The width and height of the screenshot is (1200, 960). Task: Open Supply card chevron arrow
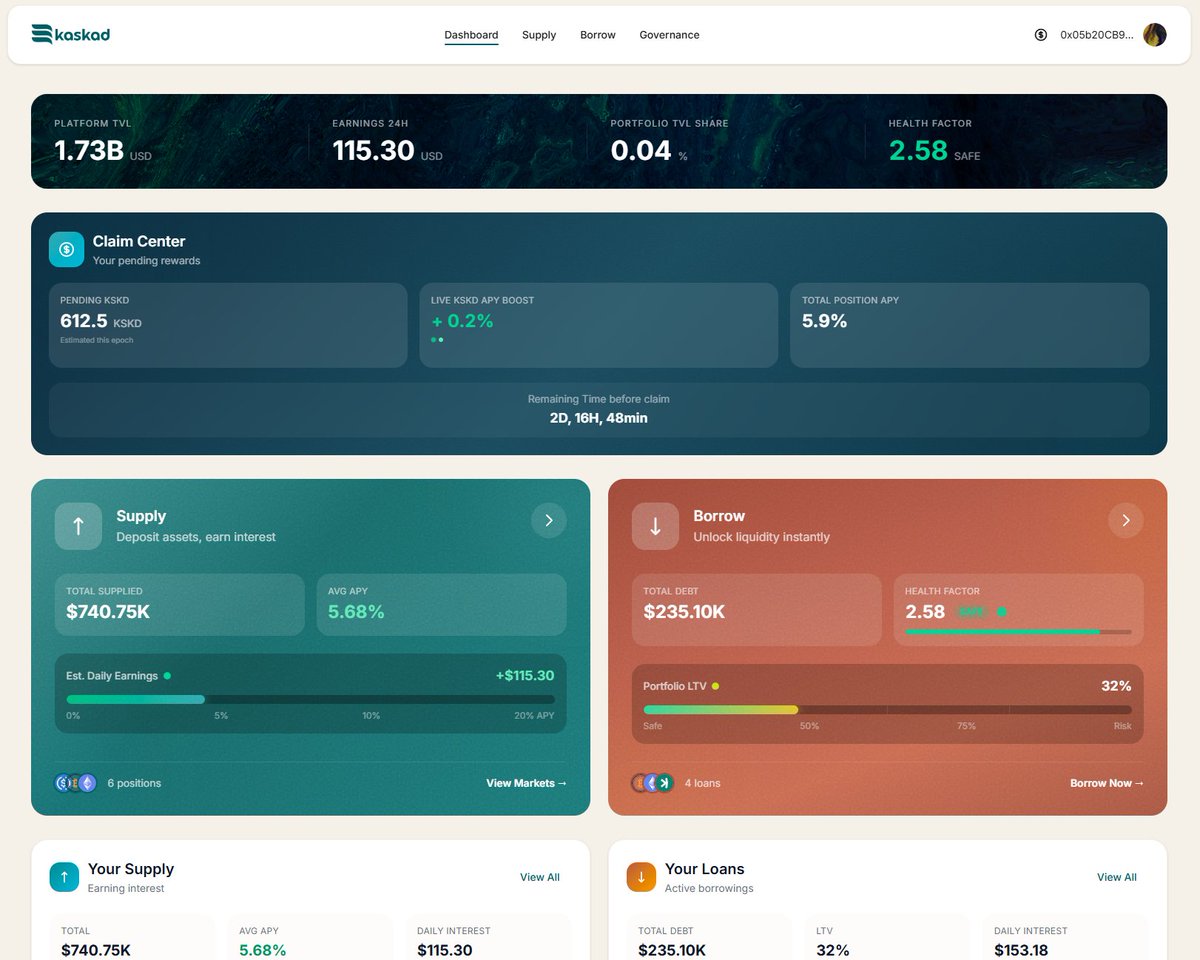tap(548, 520)
